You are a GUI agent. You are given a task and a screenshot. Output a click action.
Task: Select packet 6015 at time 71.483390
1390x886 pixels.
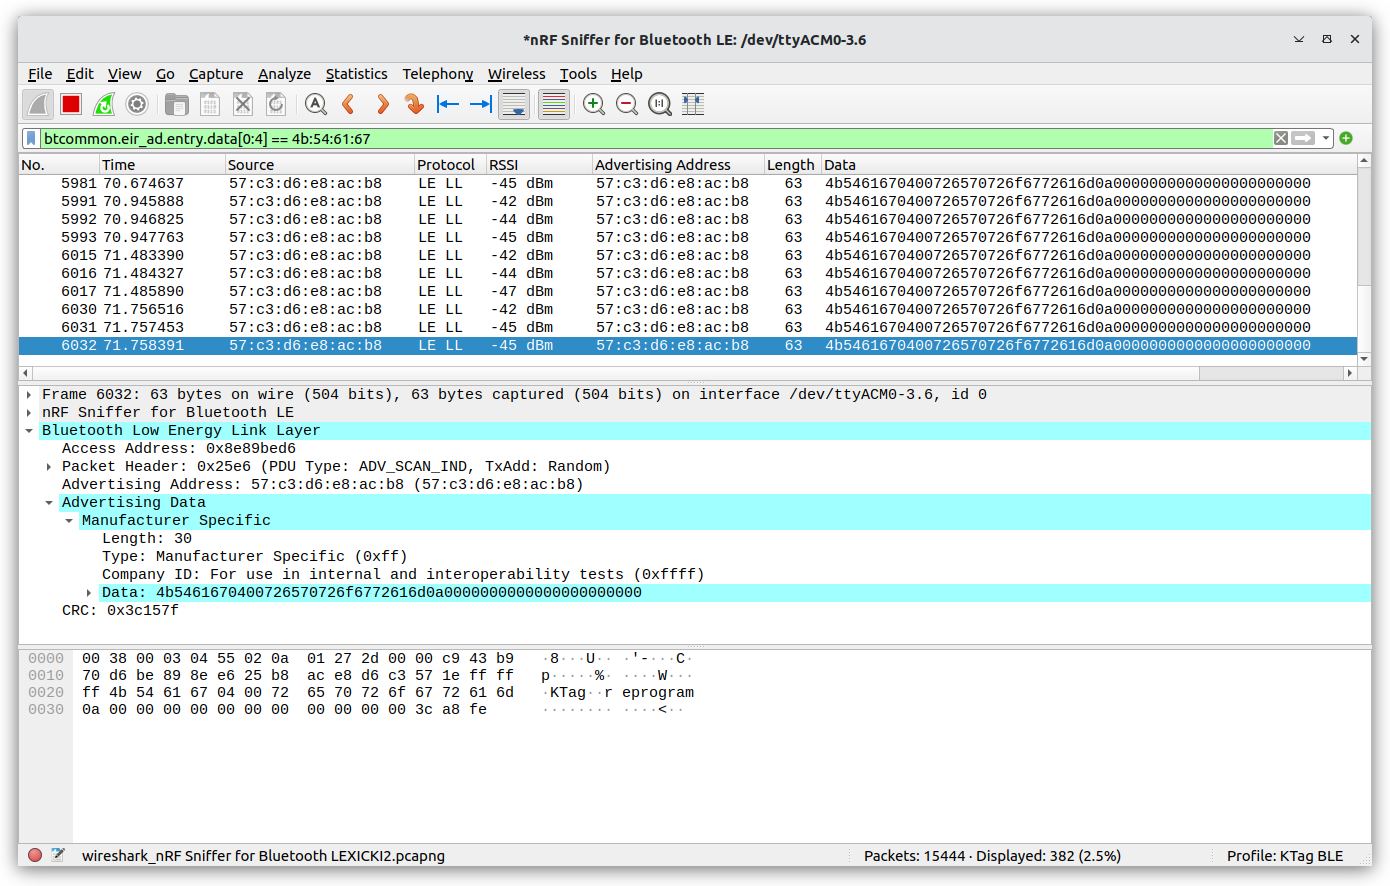[688, 255]
